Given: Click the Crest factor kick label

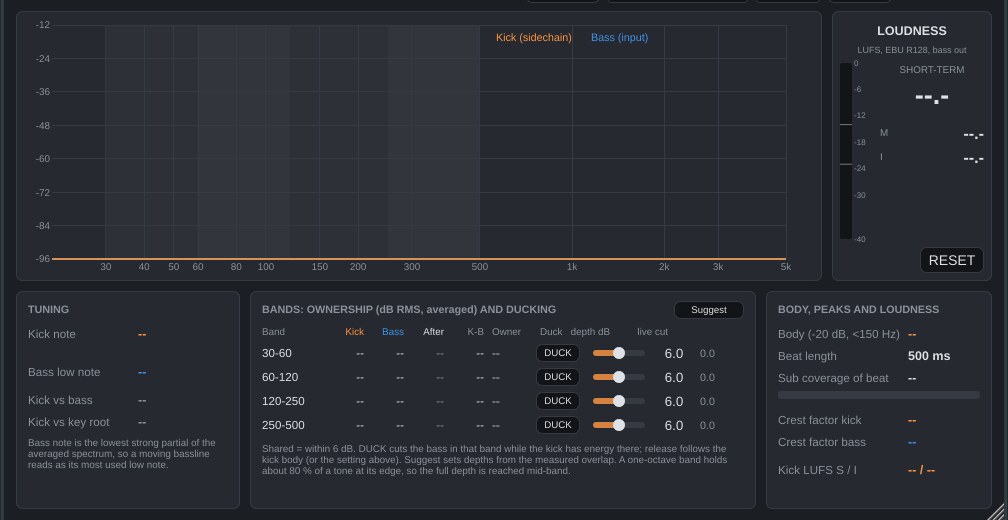Looking at the screenshot, I should pos(820,420).
